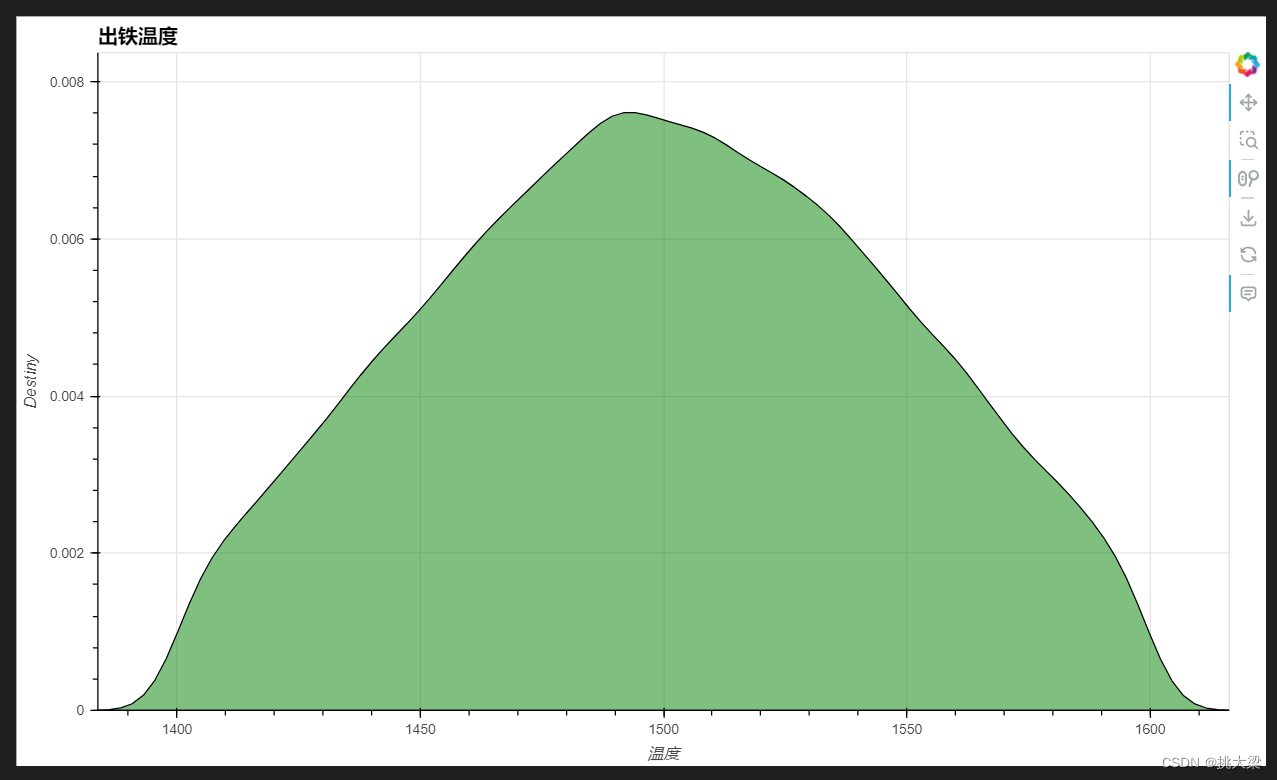This screenshot has height=780, width=1277.
Task: Click the x-axis tick 1500
Action: tap(664, 730)
